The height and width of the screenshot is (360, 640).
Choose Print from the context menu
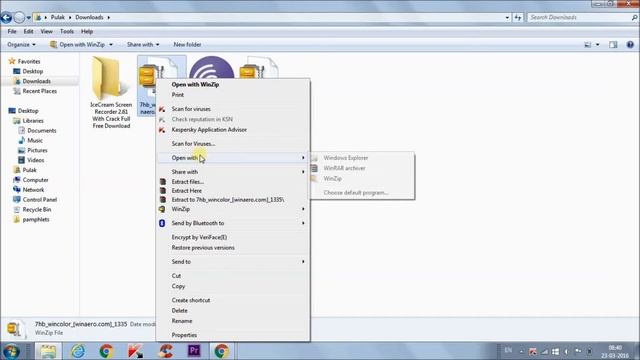tap(233, 95)
